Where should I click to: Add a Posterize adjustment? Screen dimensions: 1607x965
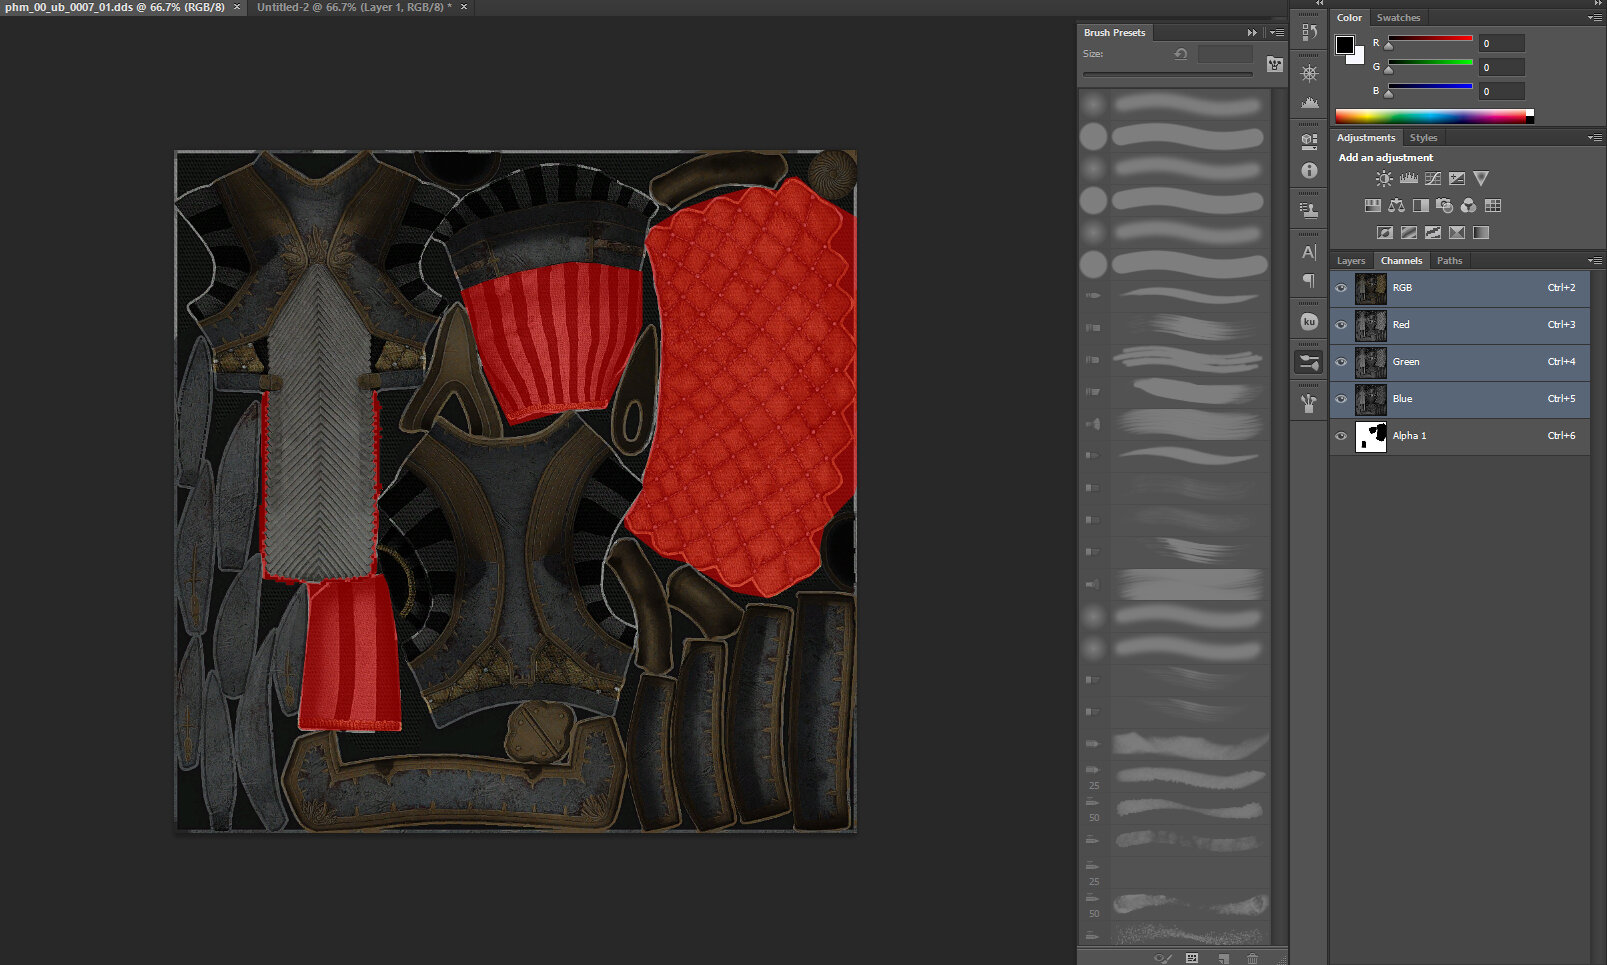(1409, 233)
